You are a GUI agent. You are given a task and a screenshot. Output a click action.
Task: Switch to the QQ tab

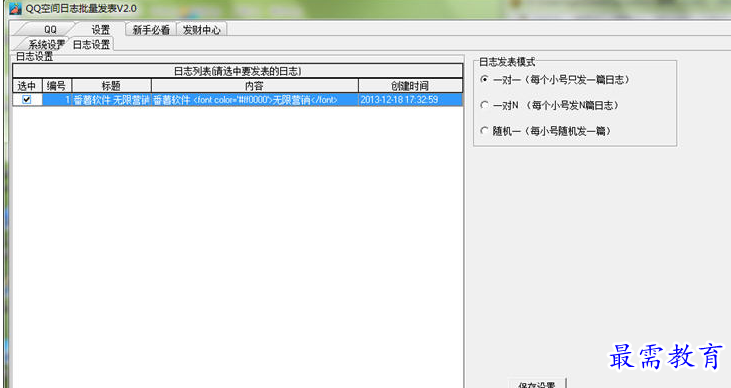(x=49, y=29)
